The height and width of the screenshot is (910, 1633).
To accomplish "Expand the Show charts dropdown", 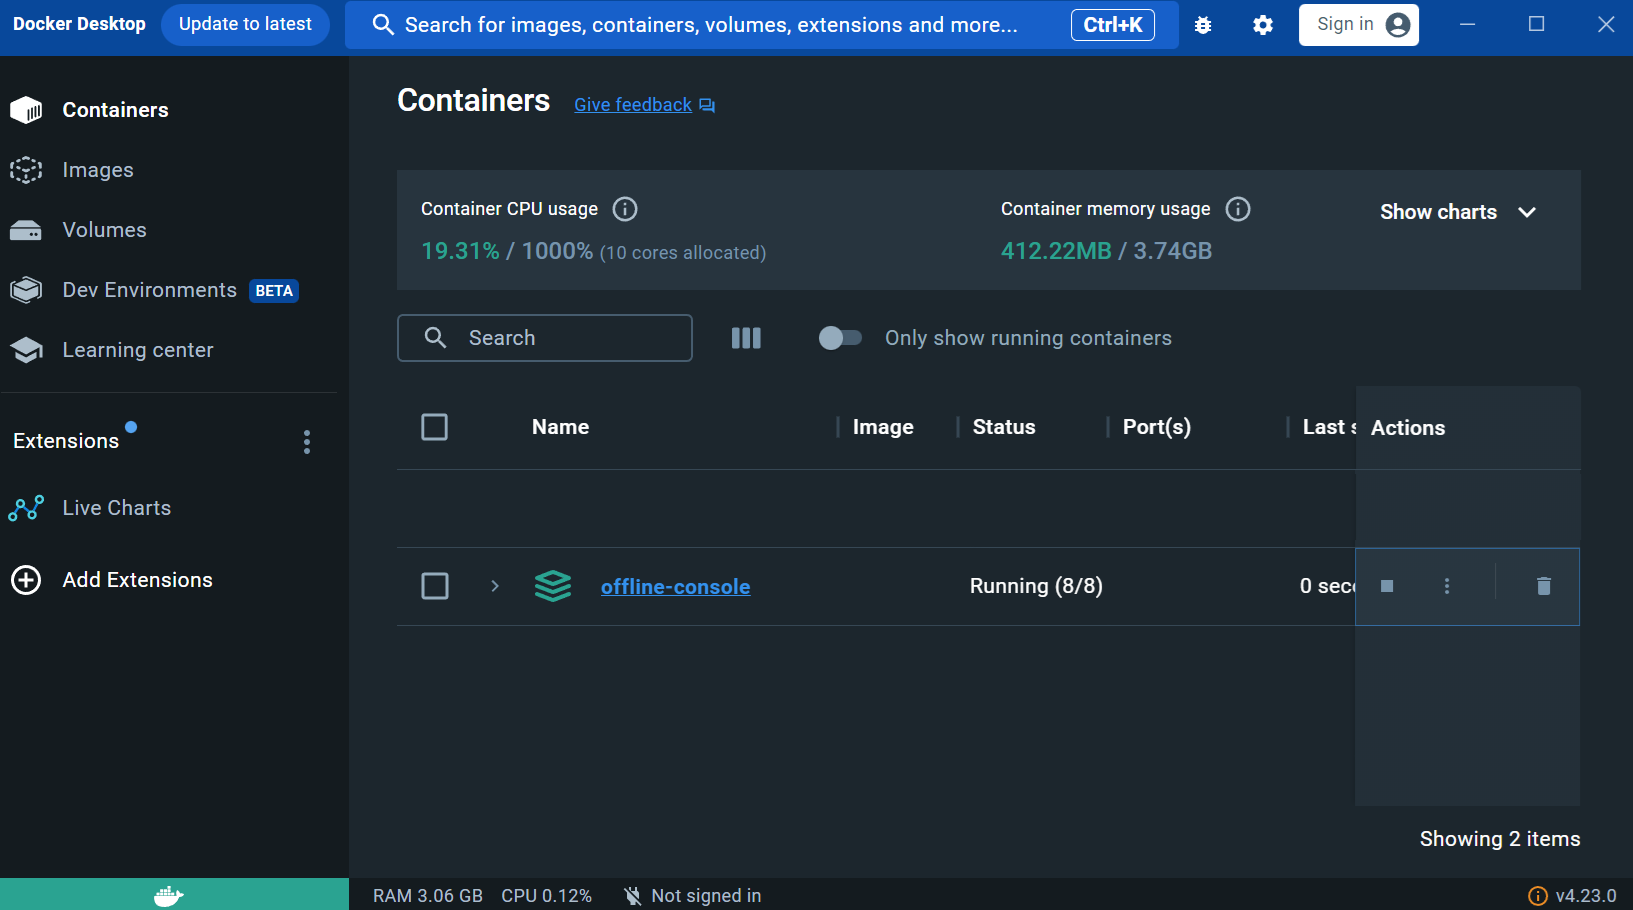I will coord(1457,212).
